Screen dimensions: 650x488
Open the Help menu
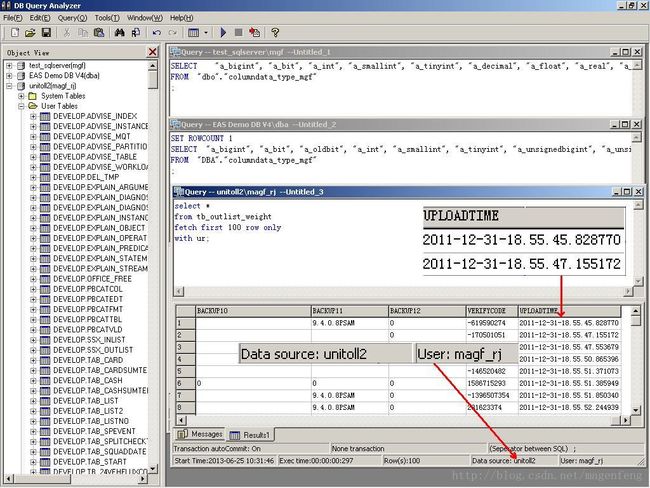181,18
